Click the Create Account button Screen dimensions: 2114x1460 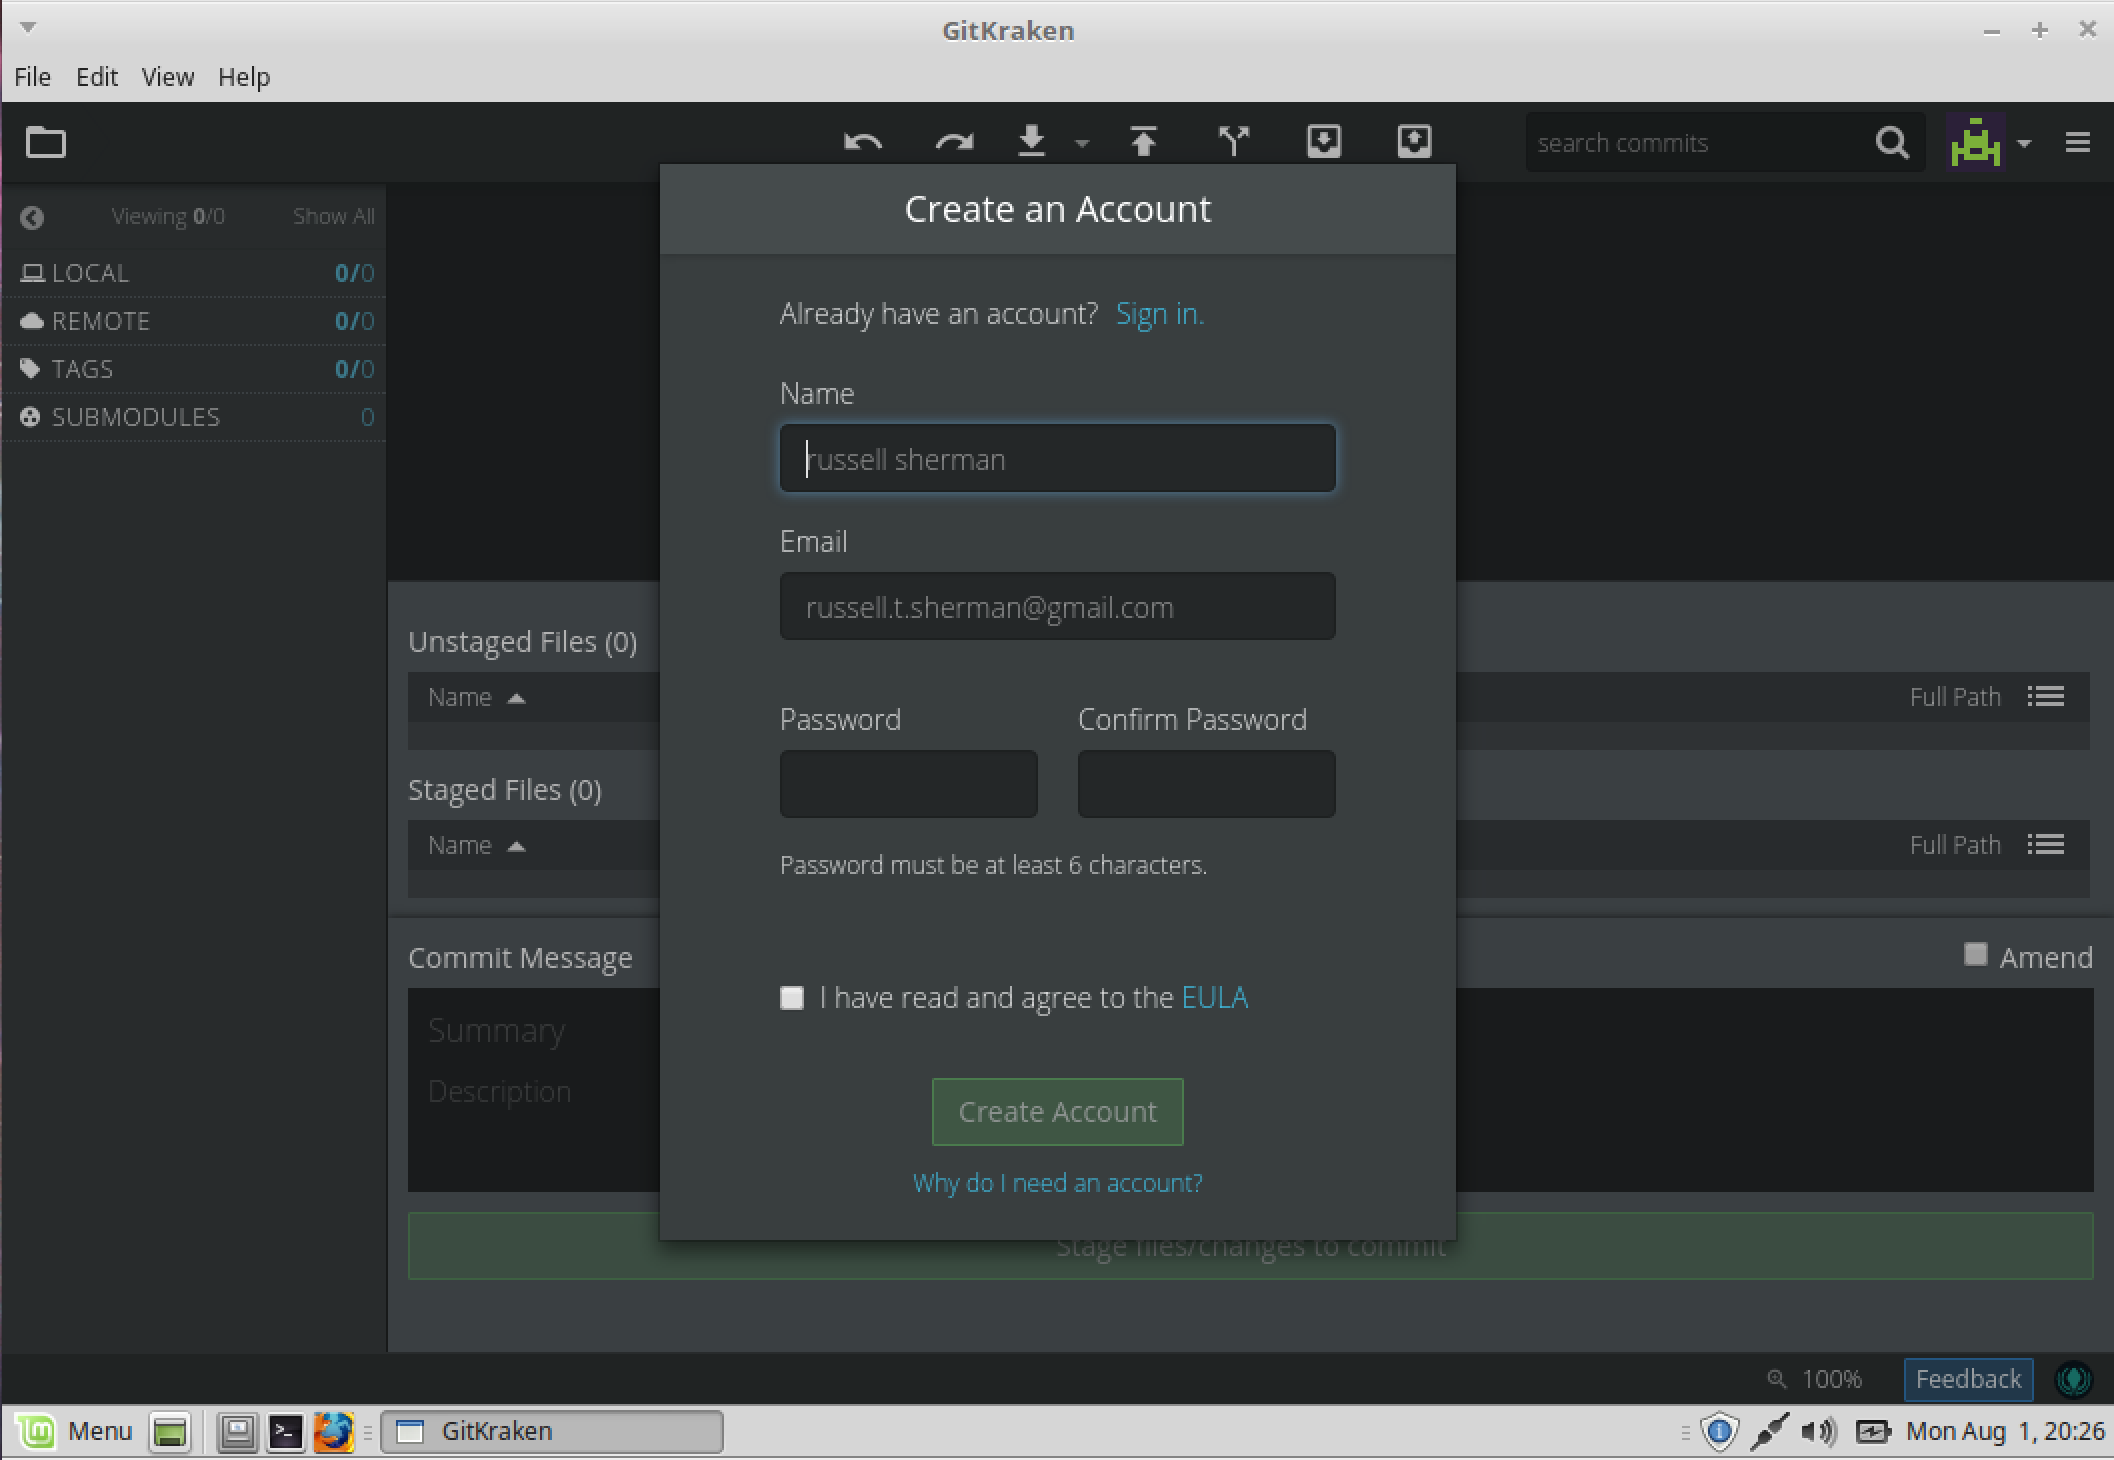tap(1057, 1112)
